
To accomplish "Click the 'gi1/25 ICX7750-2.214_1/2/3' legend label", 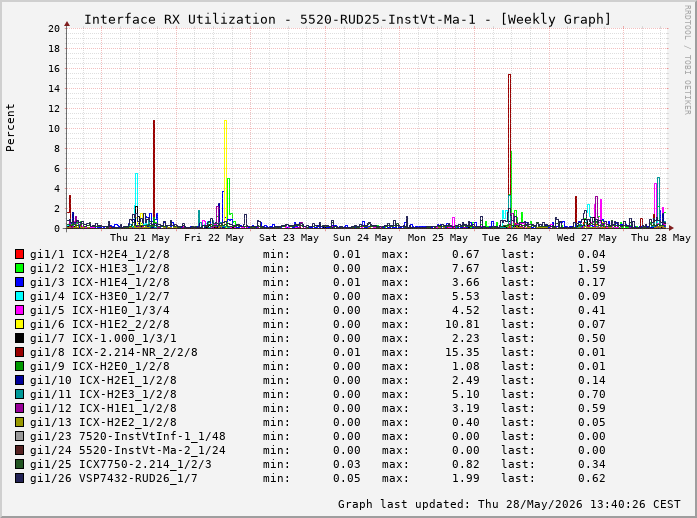I will point(120,464).
